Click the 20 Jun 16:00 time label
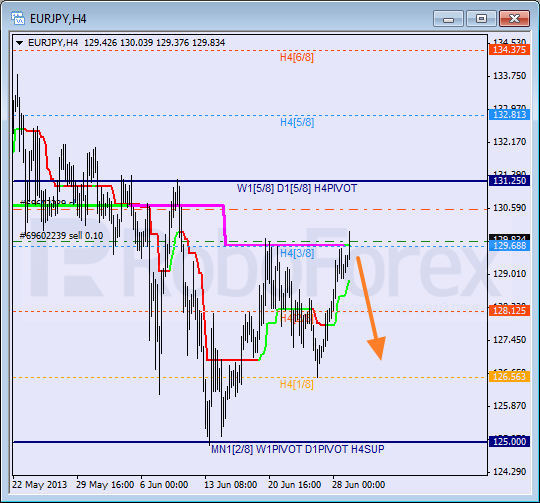The image size is (540, 503). (x=294, y=485)
